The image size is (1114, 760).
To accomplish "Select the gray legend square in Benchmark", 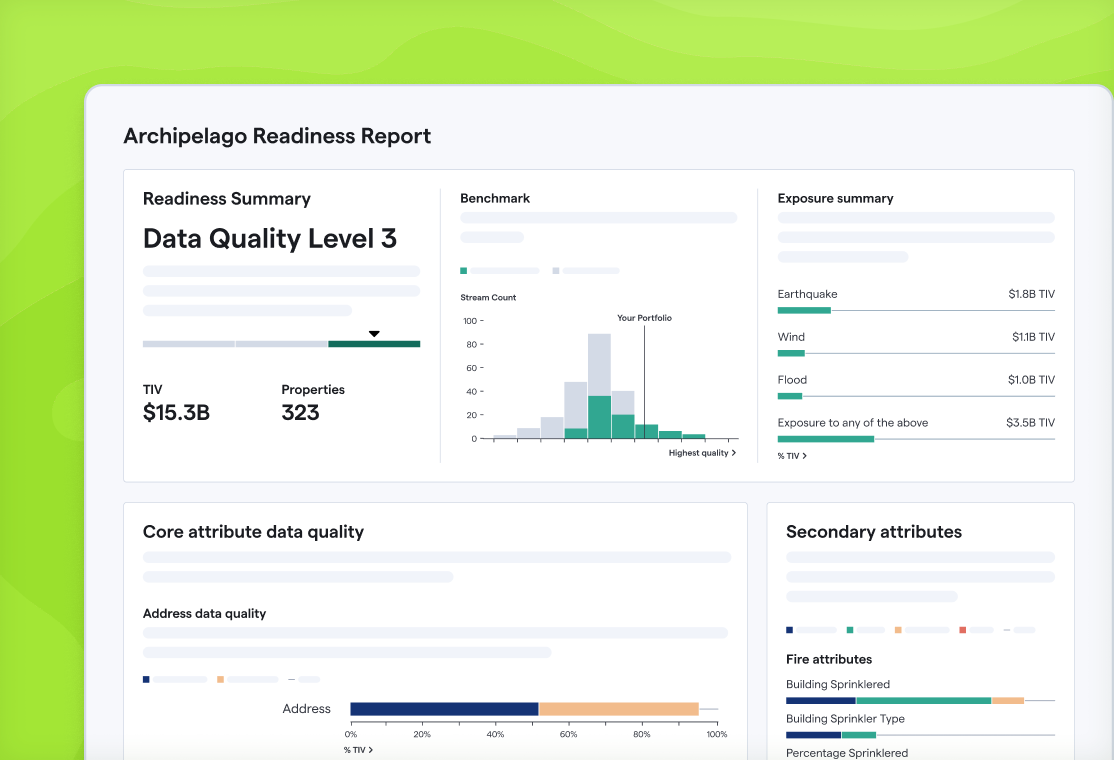I will click(556, 271).
